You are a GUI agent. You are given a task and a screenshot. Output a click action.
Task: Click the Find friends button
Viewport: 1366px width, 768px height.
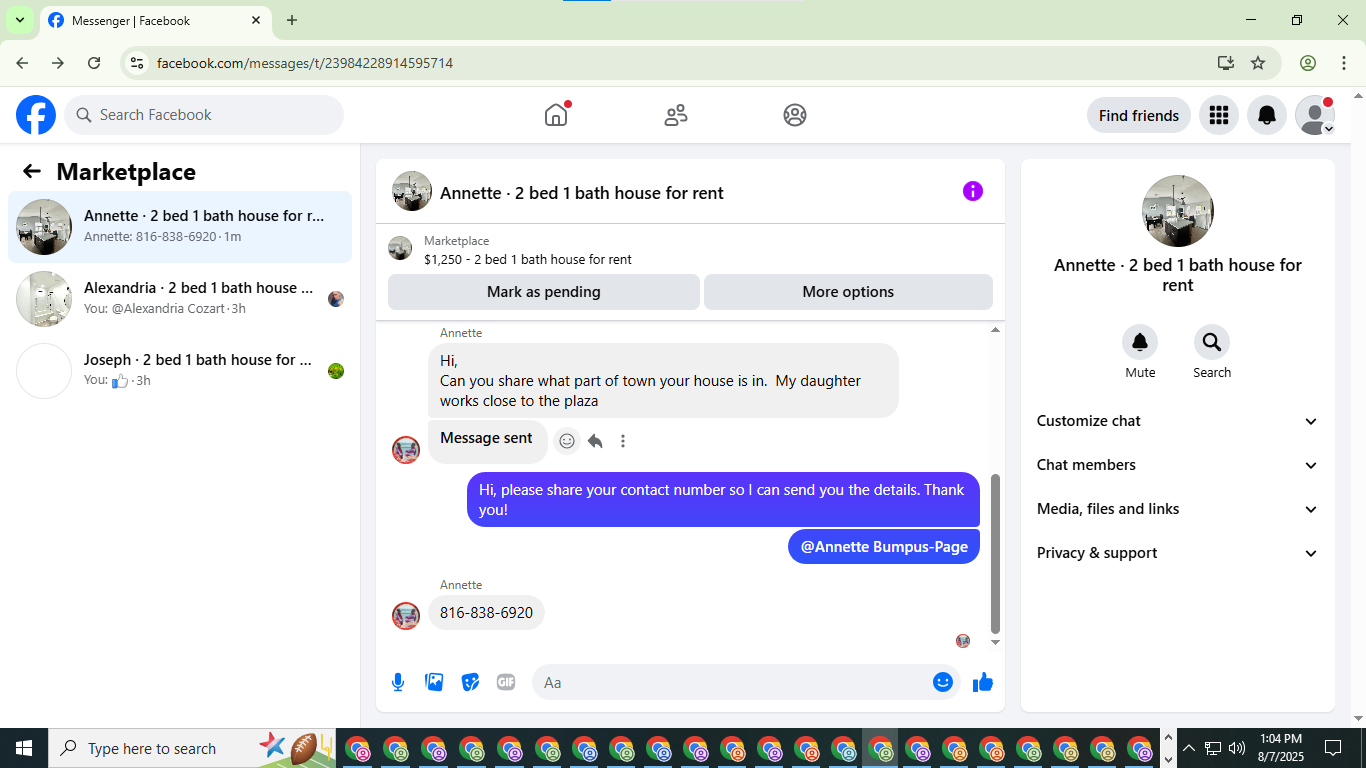pos(1139,115)
